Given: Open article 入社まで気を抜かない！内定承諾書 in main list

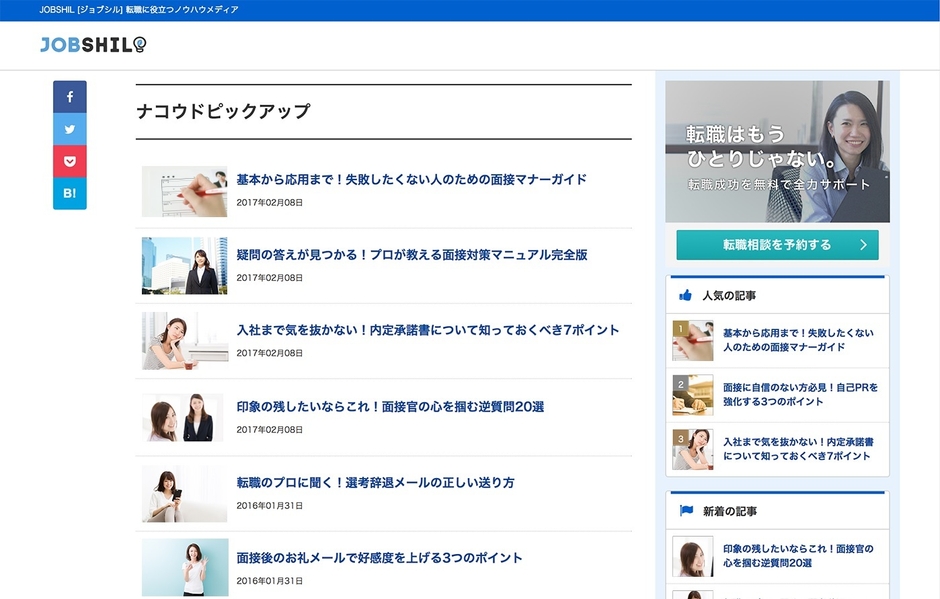Looking at the screenshot, I should click(427, 330).
